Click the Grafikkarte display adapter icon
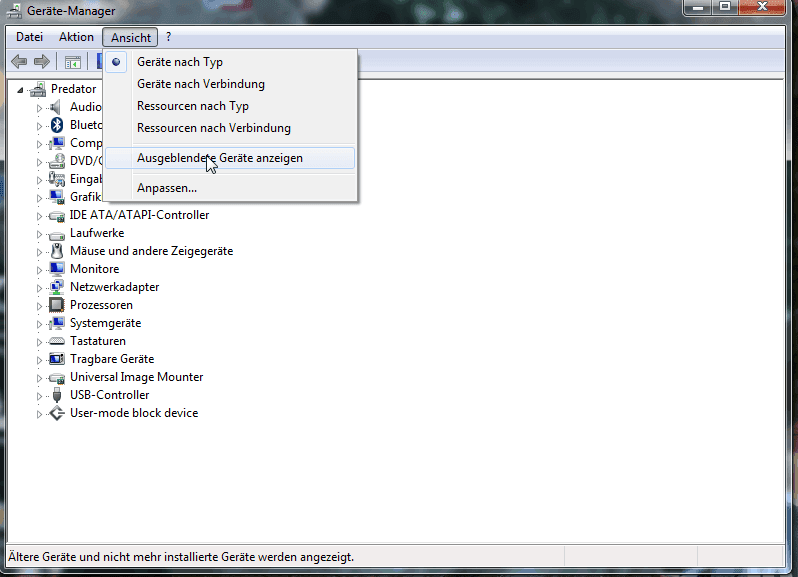798x577 pixels. tap(56, 197)
